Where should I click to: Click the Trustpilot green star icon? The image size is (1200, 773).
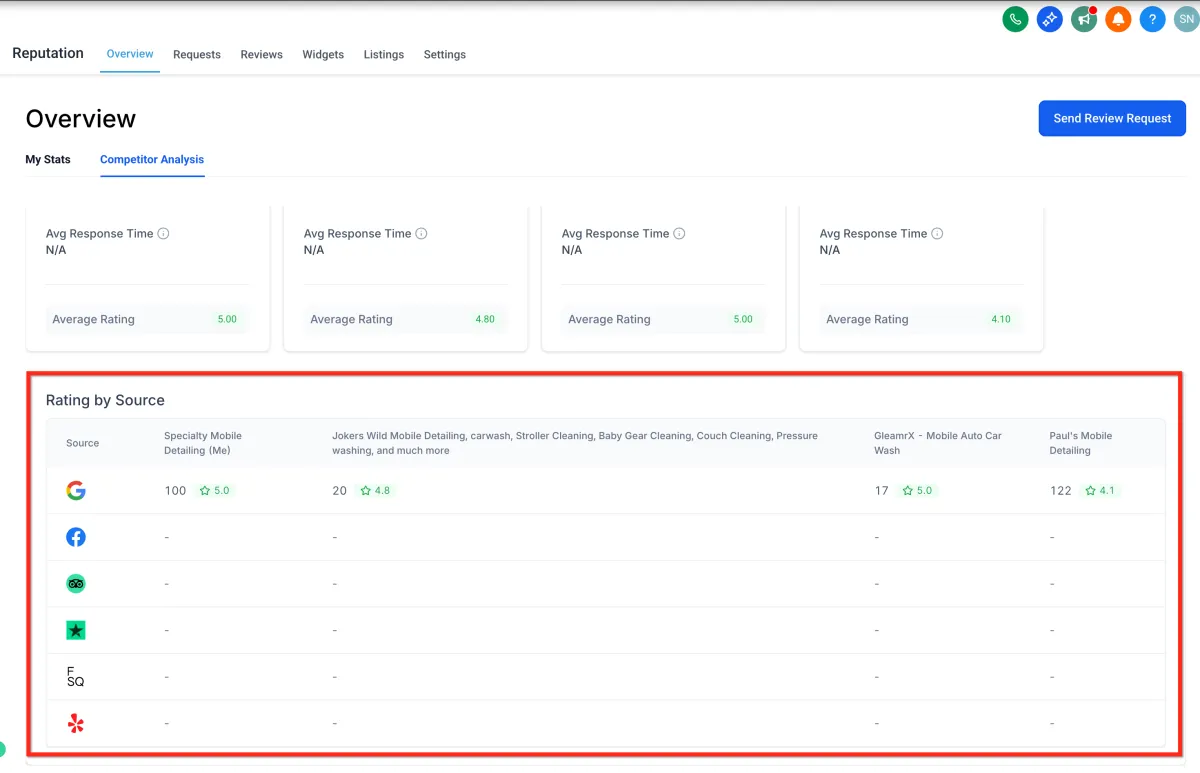pyautogui.click(x=76, y=630)
